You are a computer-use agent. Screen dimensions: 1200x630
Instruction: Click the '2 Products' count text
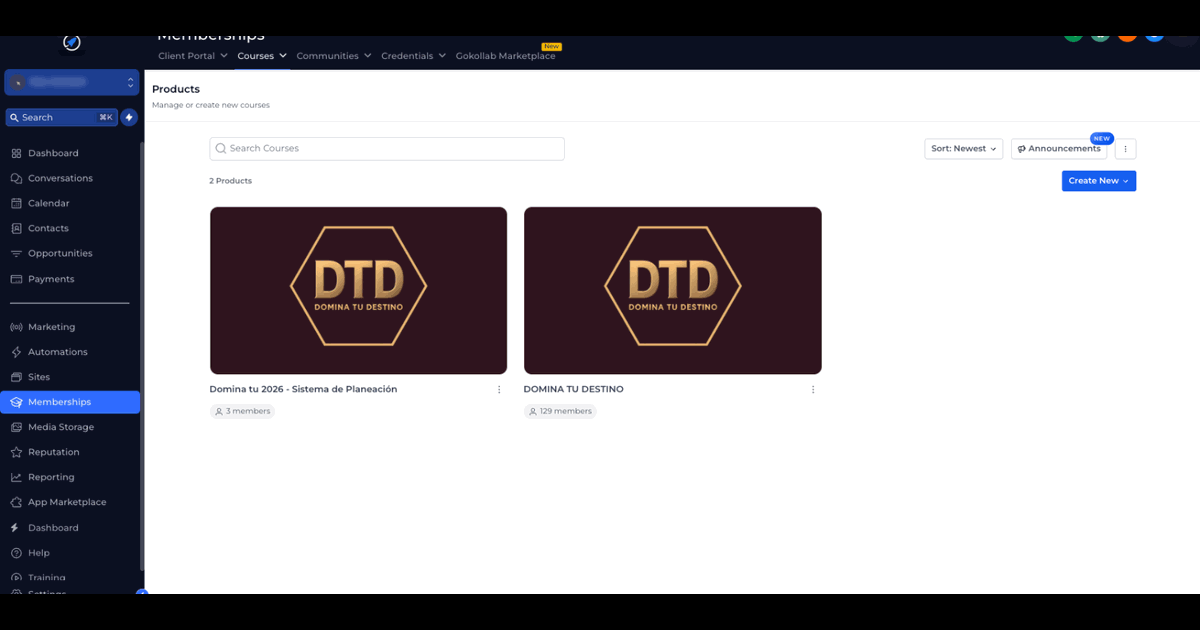pyautogui.click(x=230, y=181)
